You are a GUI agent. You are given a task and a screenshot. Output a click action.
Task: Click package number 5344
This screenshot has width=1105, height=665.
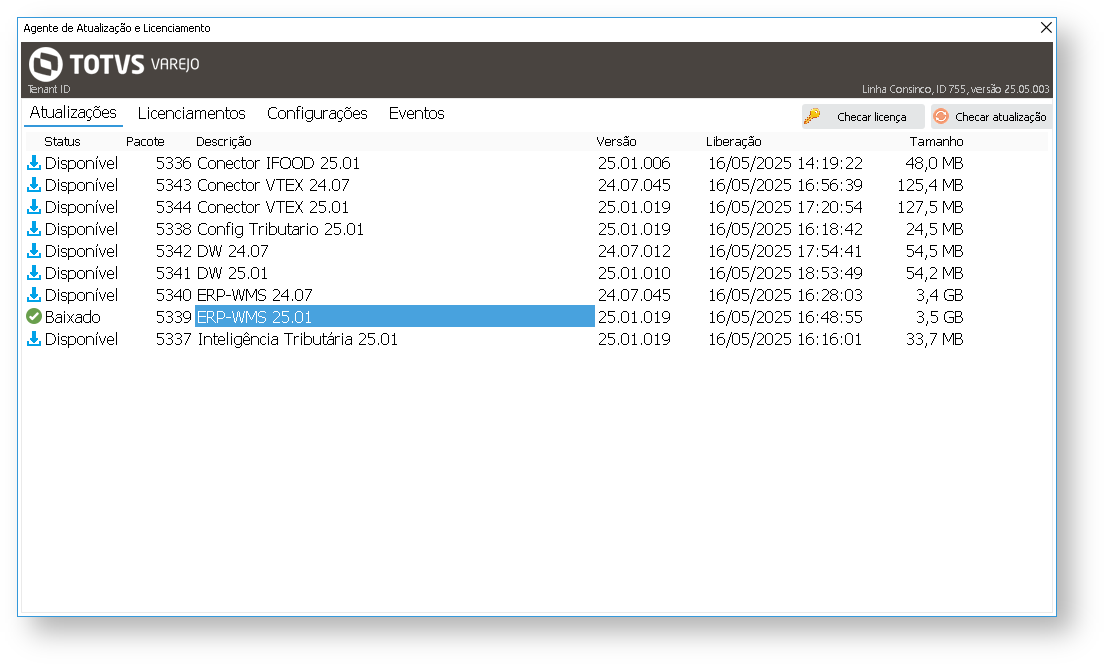173,207
